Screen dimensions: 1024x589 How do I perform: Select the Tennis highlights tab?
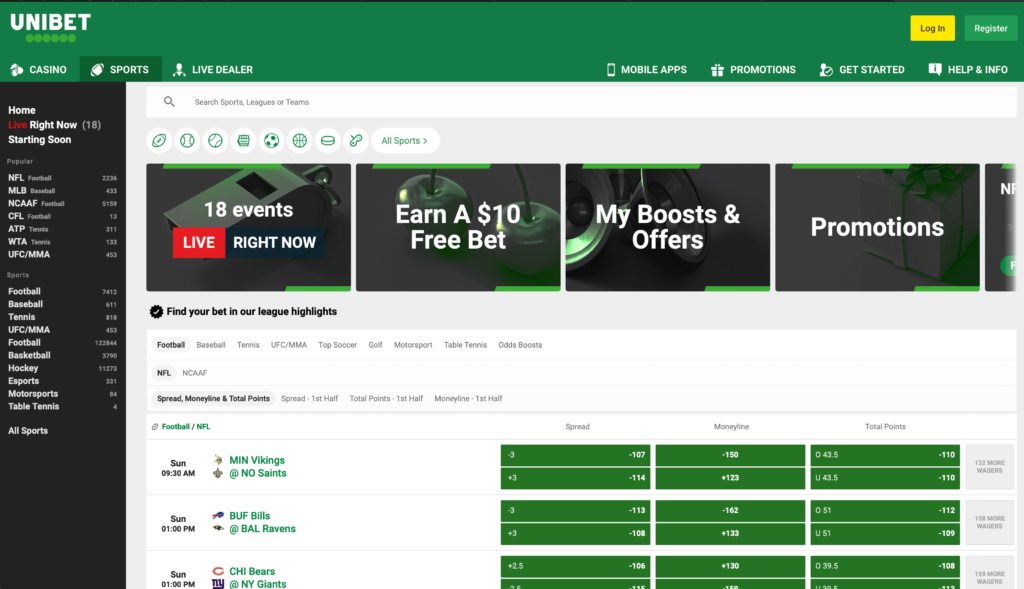pos(248,345)
